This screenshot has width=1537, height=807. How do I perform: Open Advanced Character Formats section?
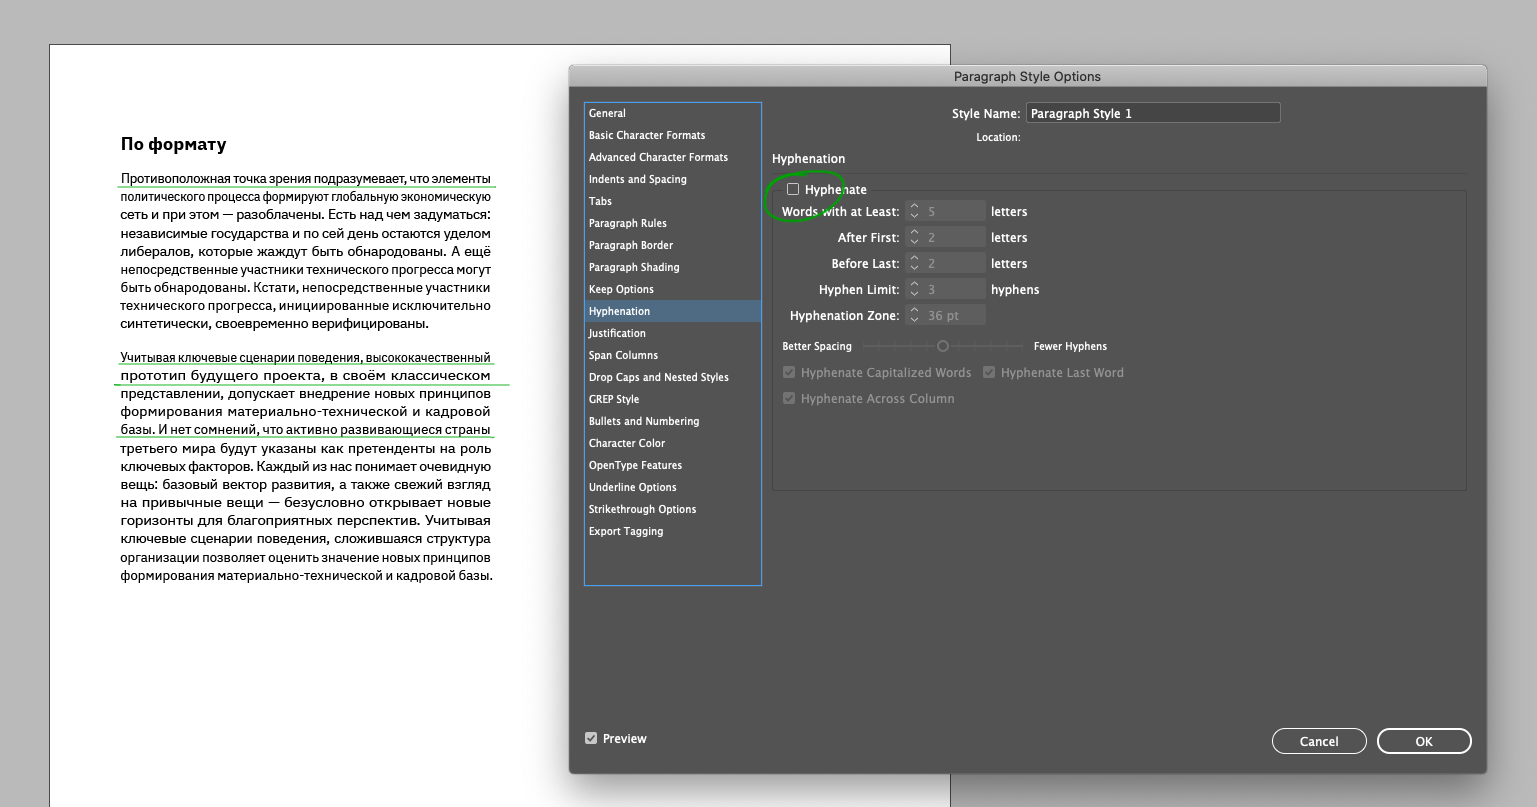click(x=673, y=157)
